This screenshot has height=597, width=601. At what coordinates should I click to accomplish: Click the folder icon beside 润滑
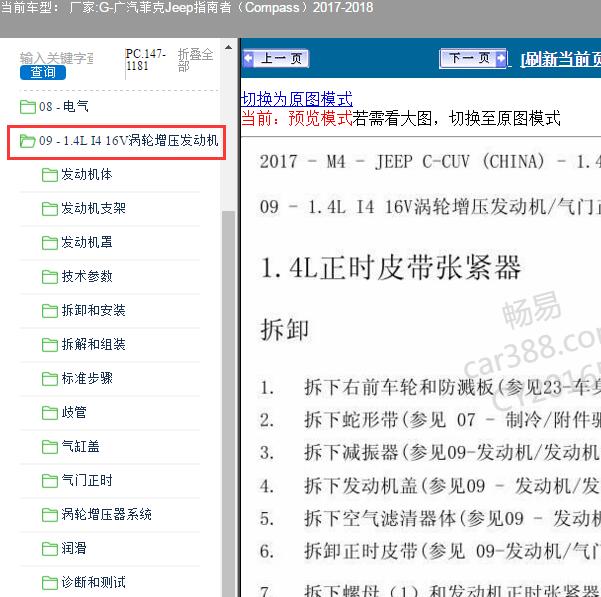tap(50, 548)
